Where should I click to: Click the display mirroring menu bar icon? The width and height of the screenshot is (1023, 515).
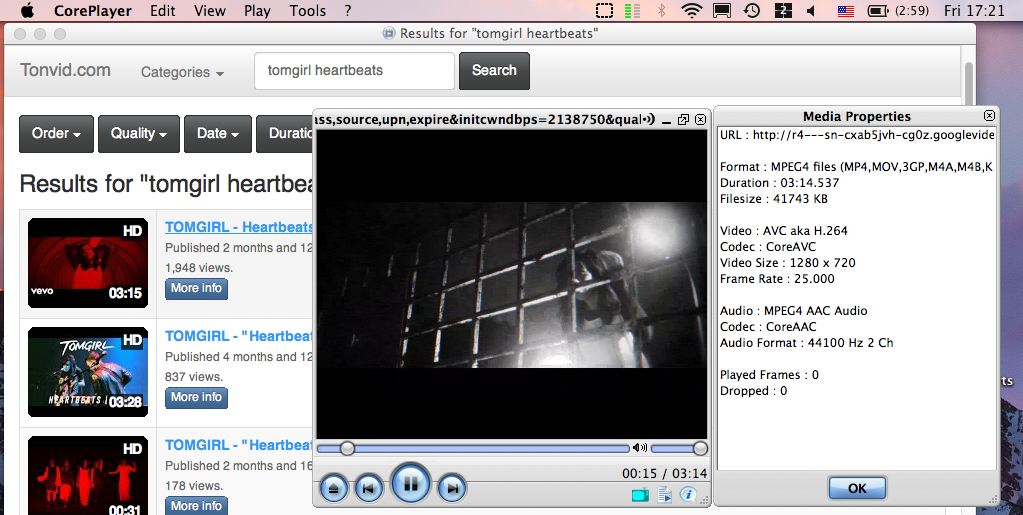pyautogui.click(x=722, y=10)
